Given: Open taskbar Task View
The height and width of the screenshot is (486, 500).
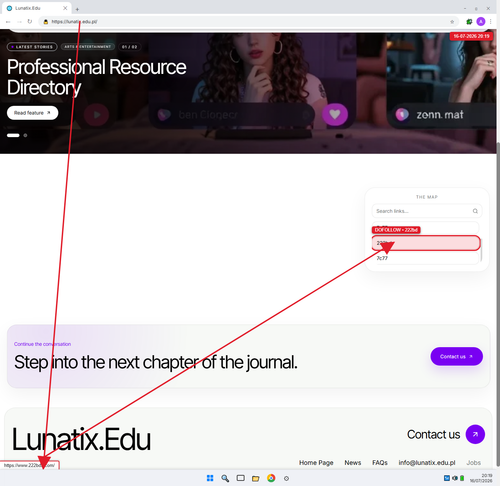Looking at the screenshot, I should (240, 478).
